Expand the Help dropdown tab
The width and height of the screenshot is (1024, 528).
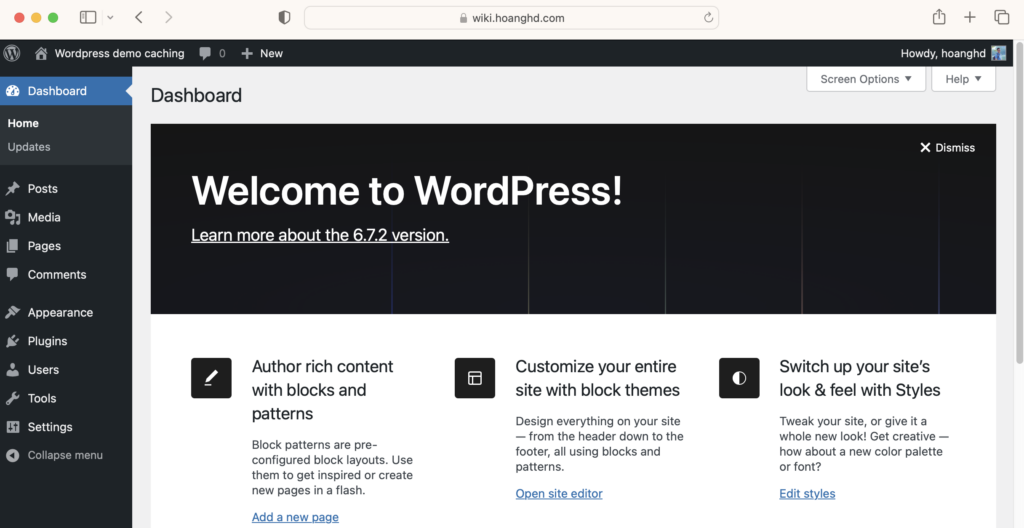(963, 79)
